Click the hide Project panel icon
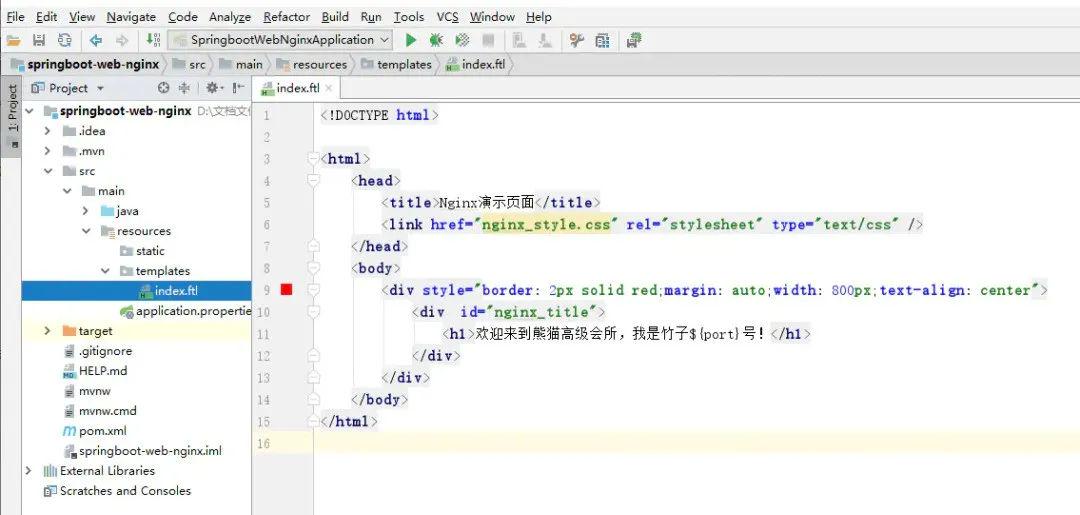 238,88
